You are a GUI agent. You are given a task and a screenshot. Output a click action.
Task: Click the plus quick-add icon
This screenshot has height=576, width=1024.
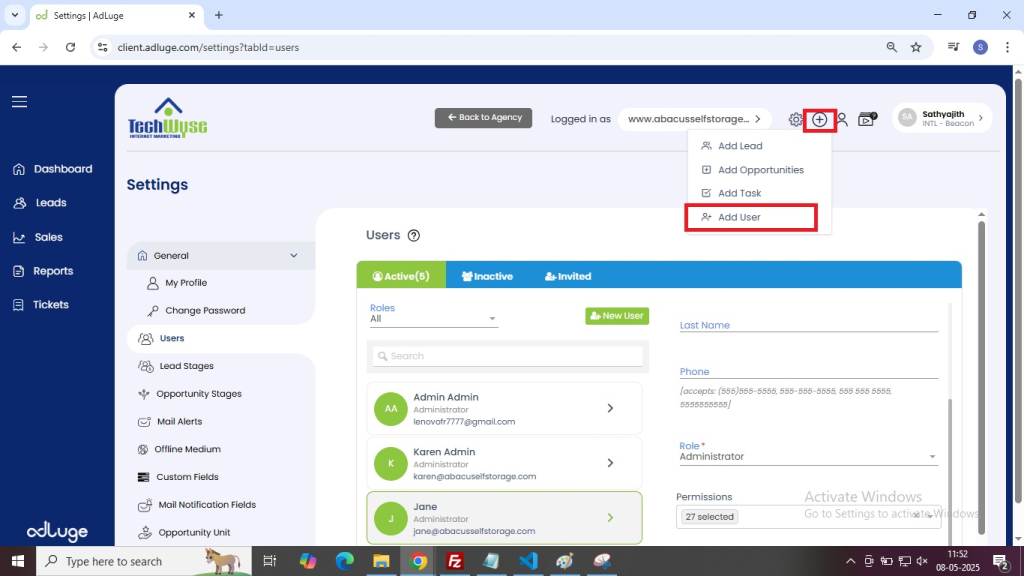tap(819, 120)
